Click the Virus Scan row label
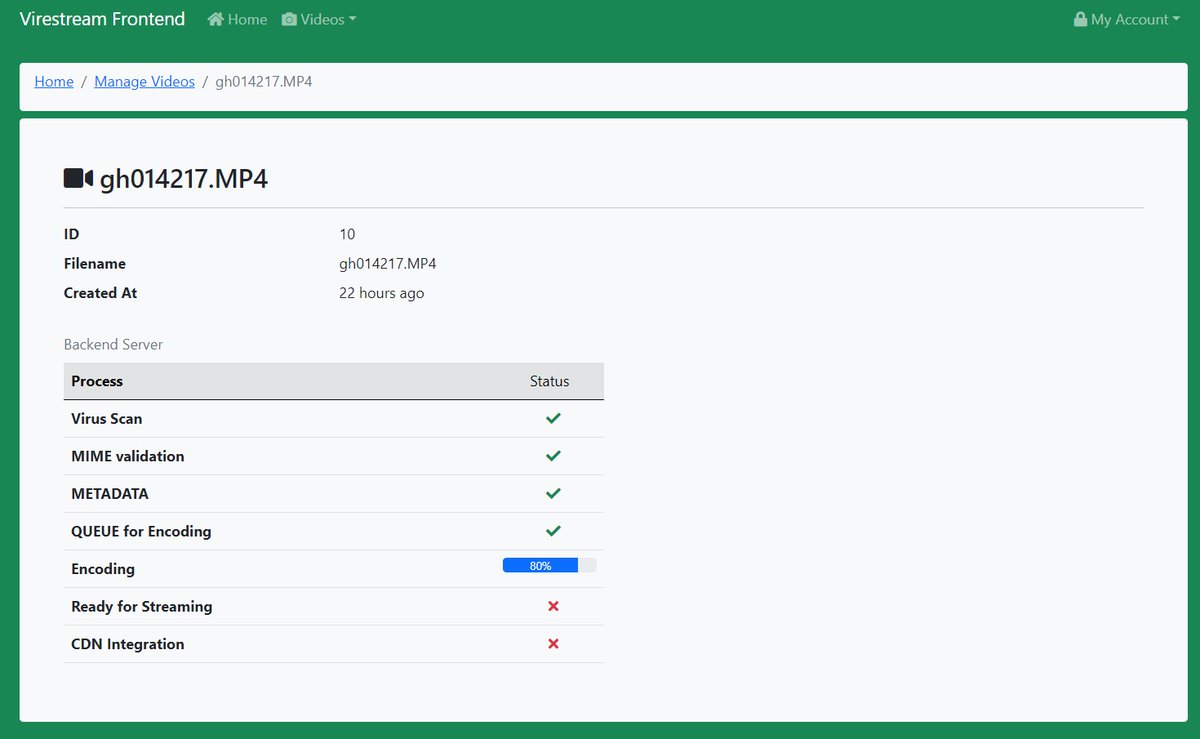 coord(107,418)
